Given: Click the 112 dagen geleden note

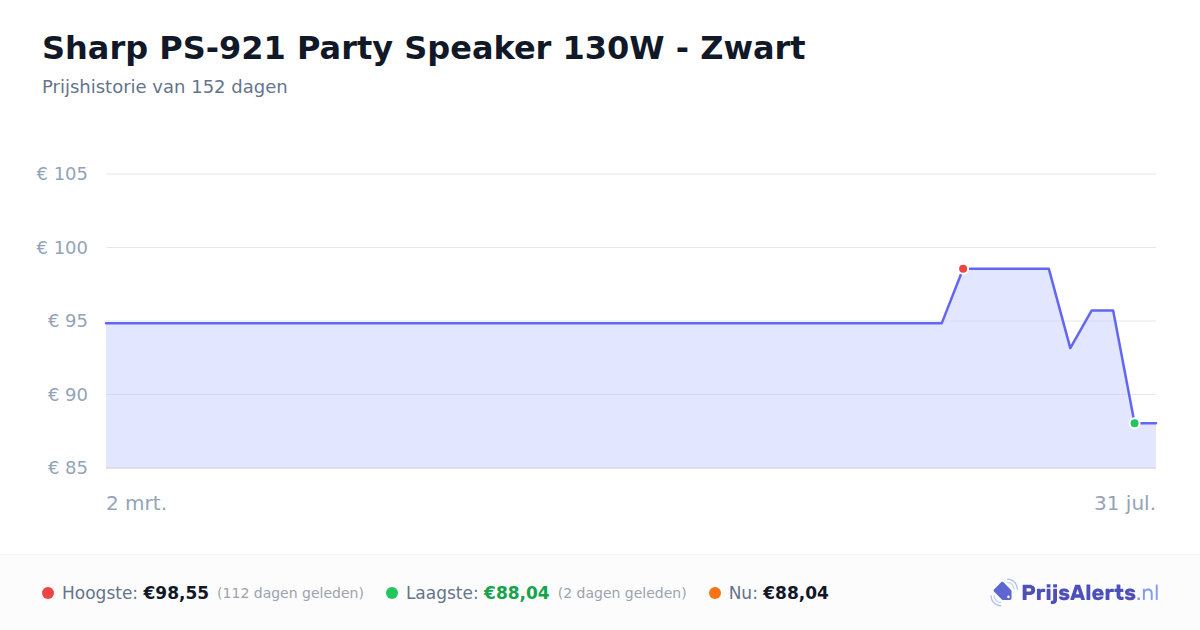Looking at the screenshot, I should (290, 593).
